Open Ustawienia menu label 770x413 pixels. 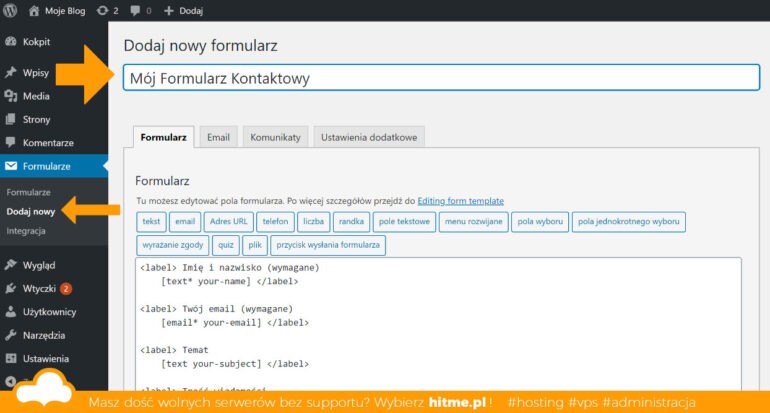(46, 359)
